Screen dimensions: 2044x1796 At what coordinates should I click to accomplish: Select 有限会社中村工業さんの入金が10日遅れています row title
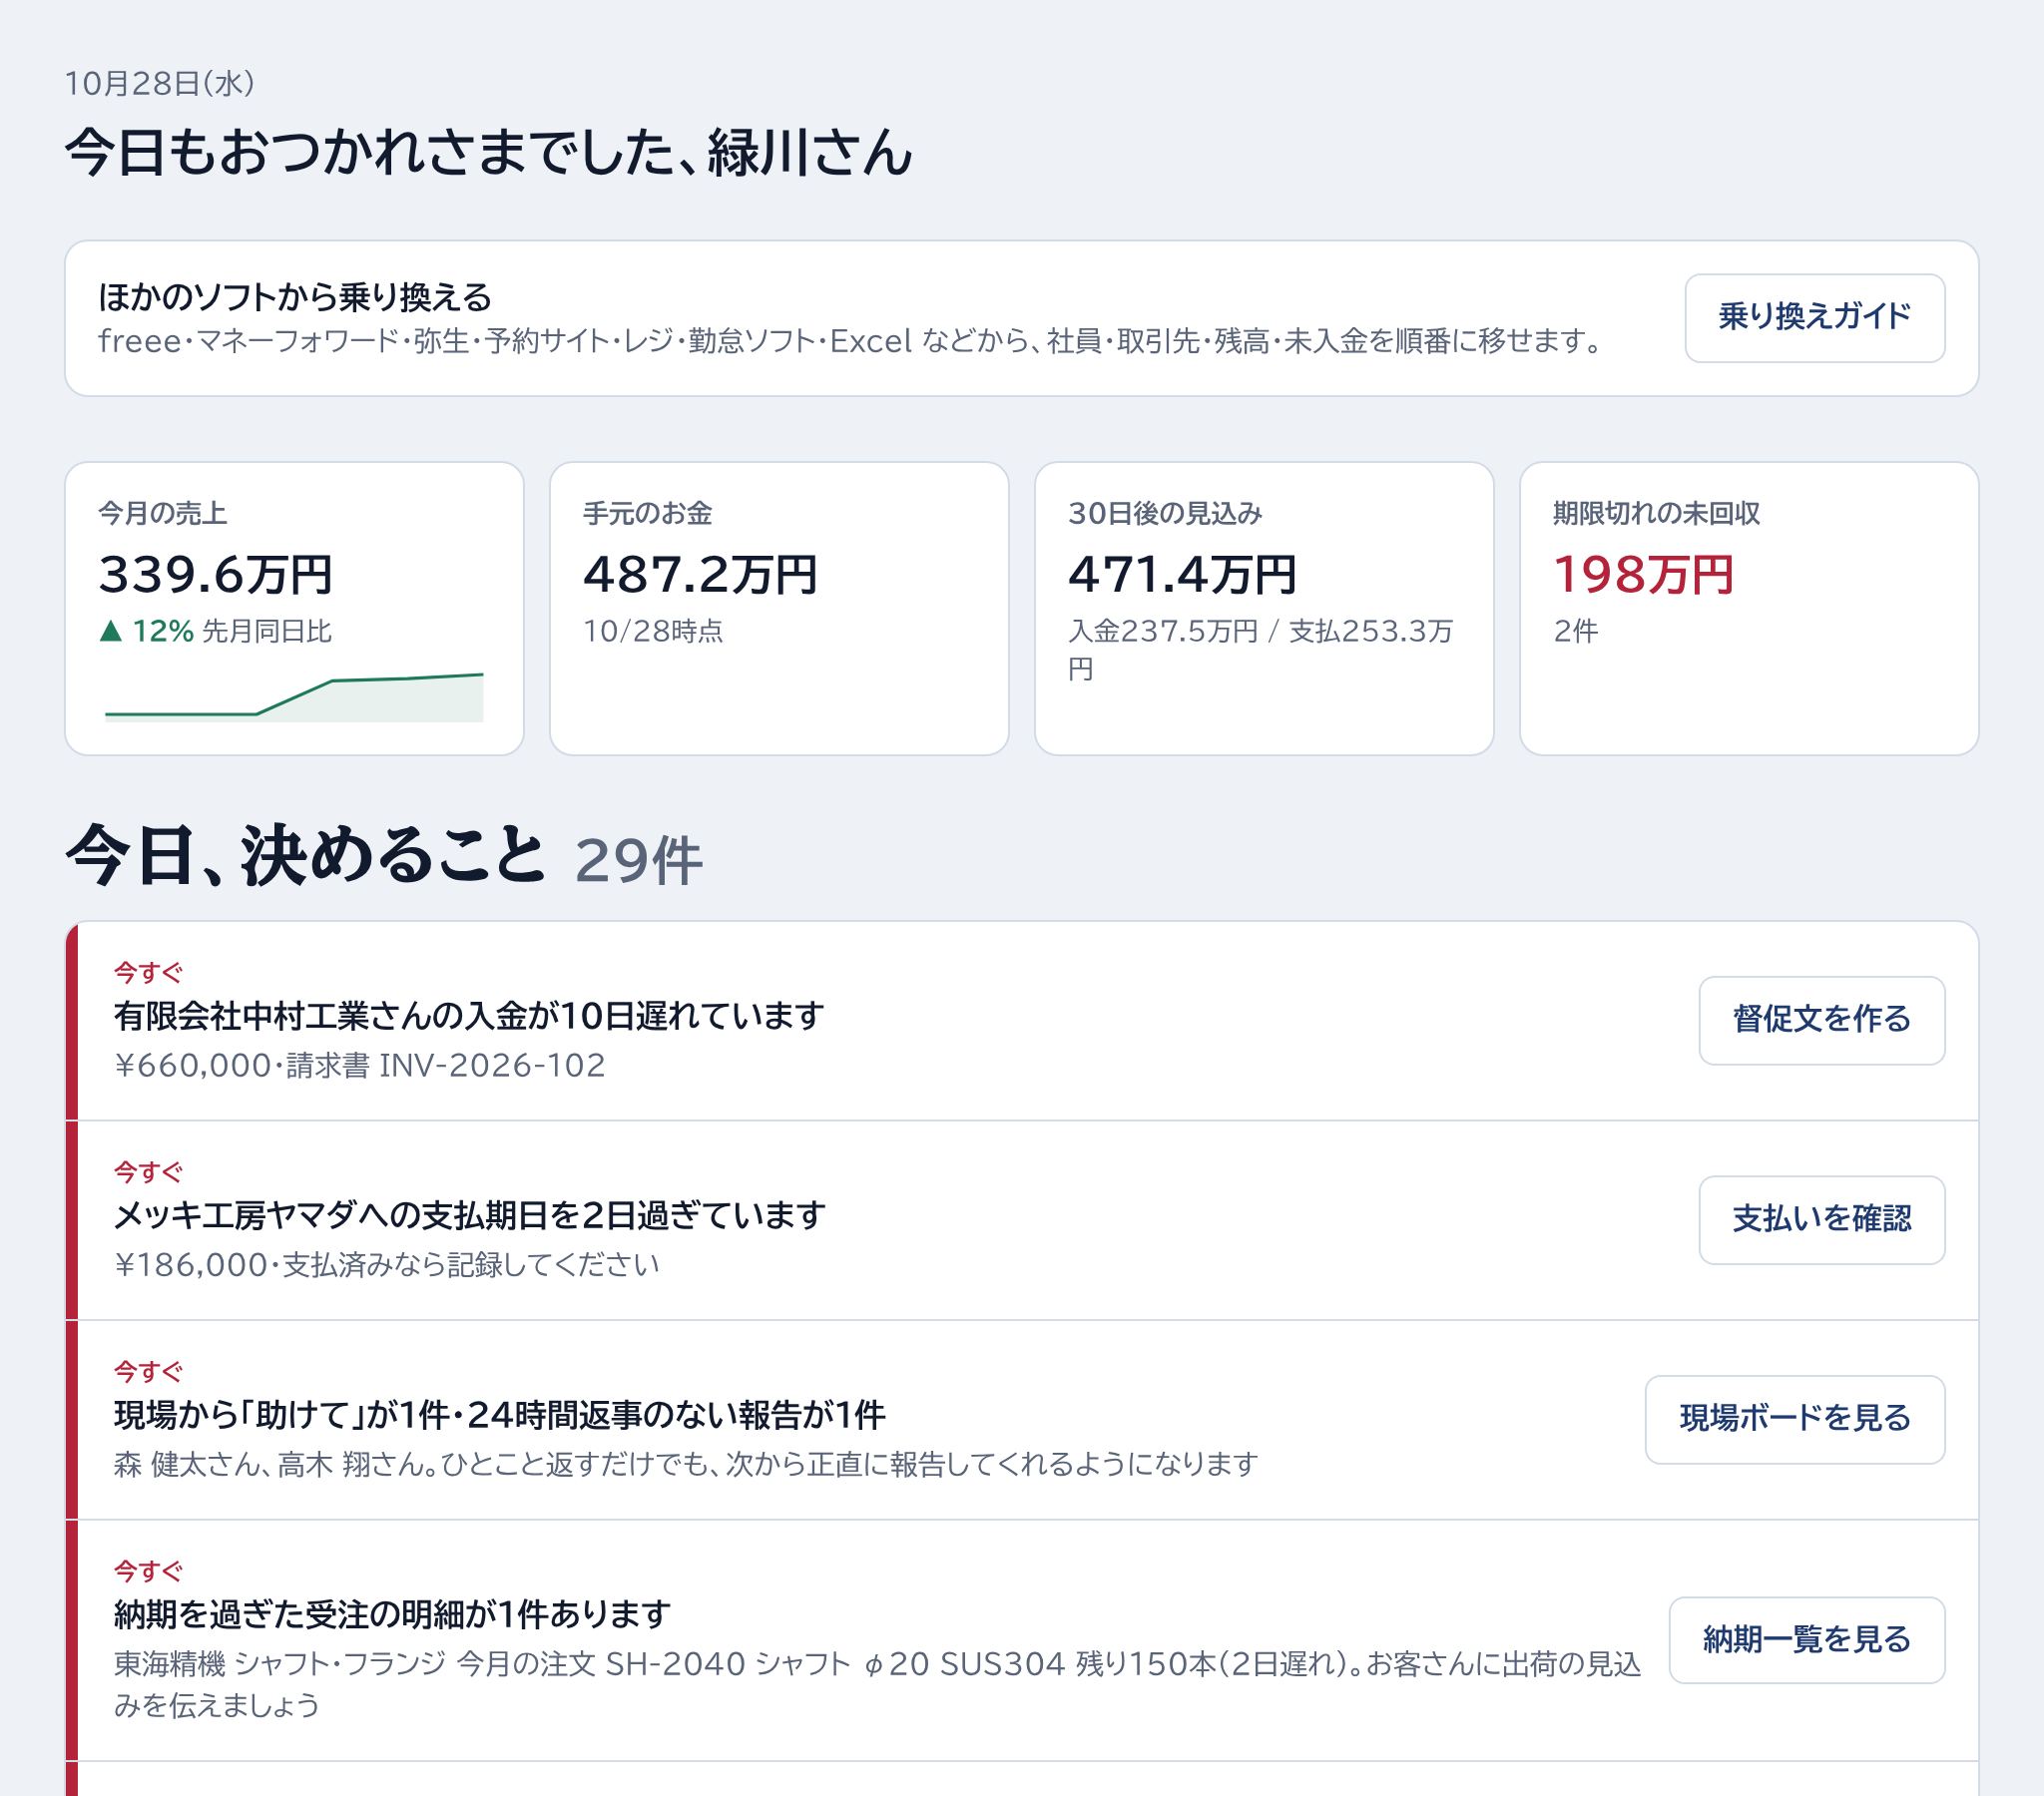tap(469, 1016)
